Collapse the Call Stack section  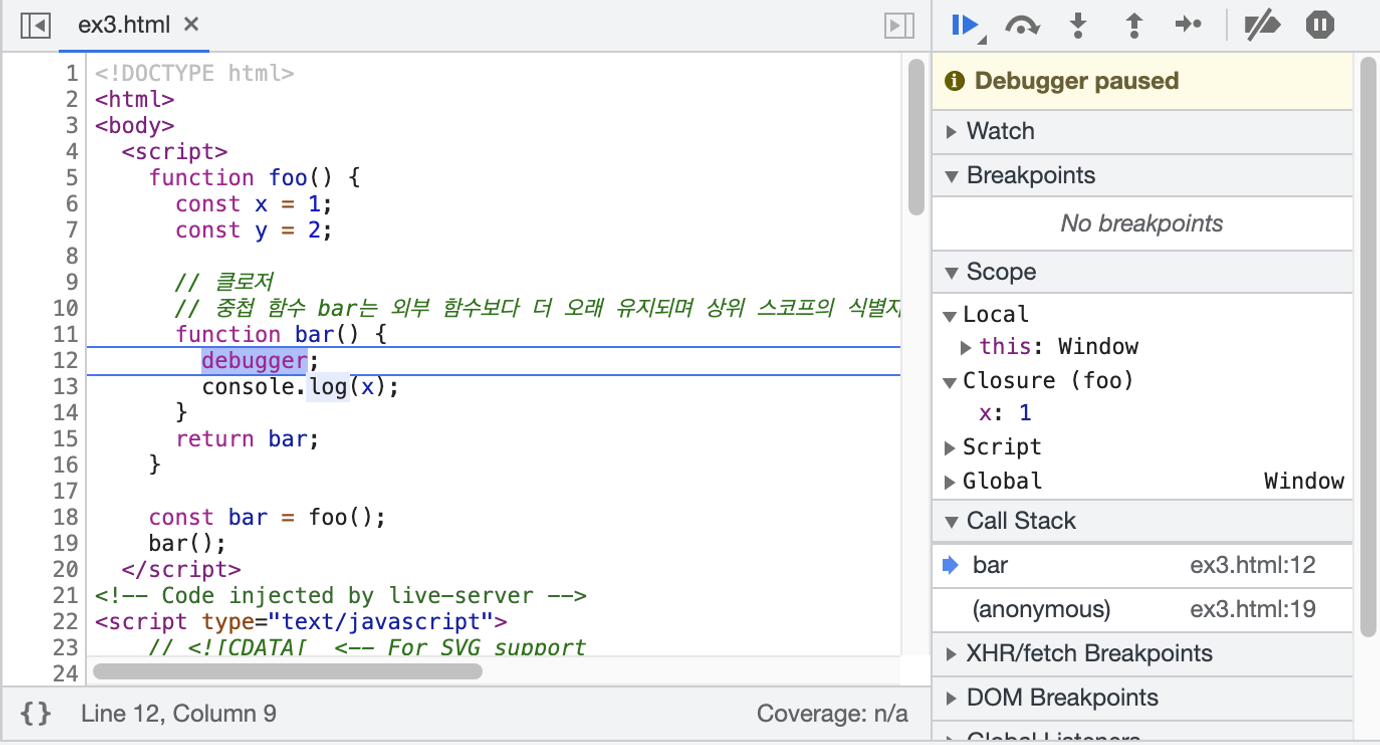[1142, 521]
